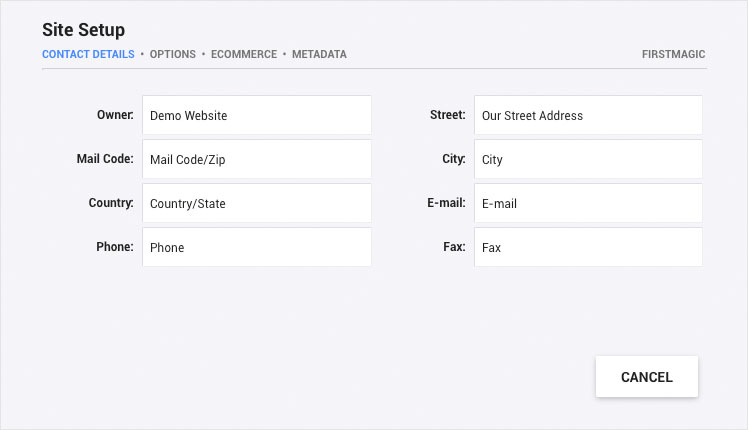Open the Metadata tab
Screen dimensions: 748x430
(319, 54)
